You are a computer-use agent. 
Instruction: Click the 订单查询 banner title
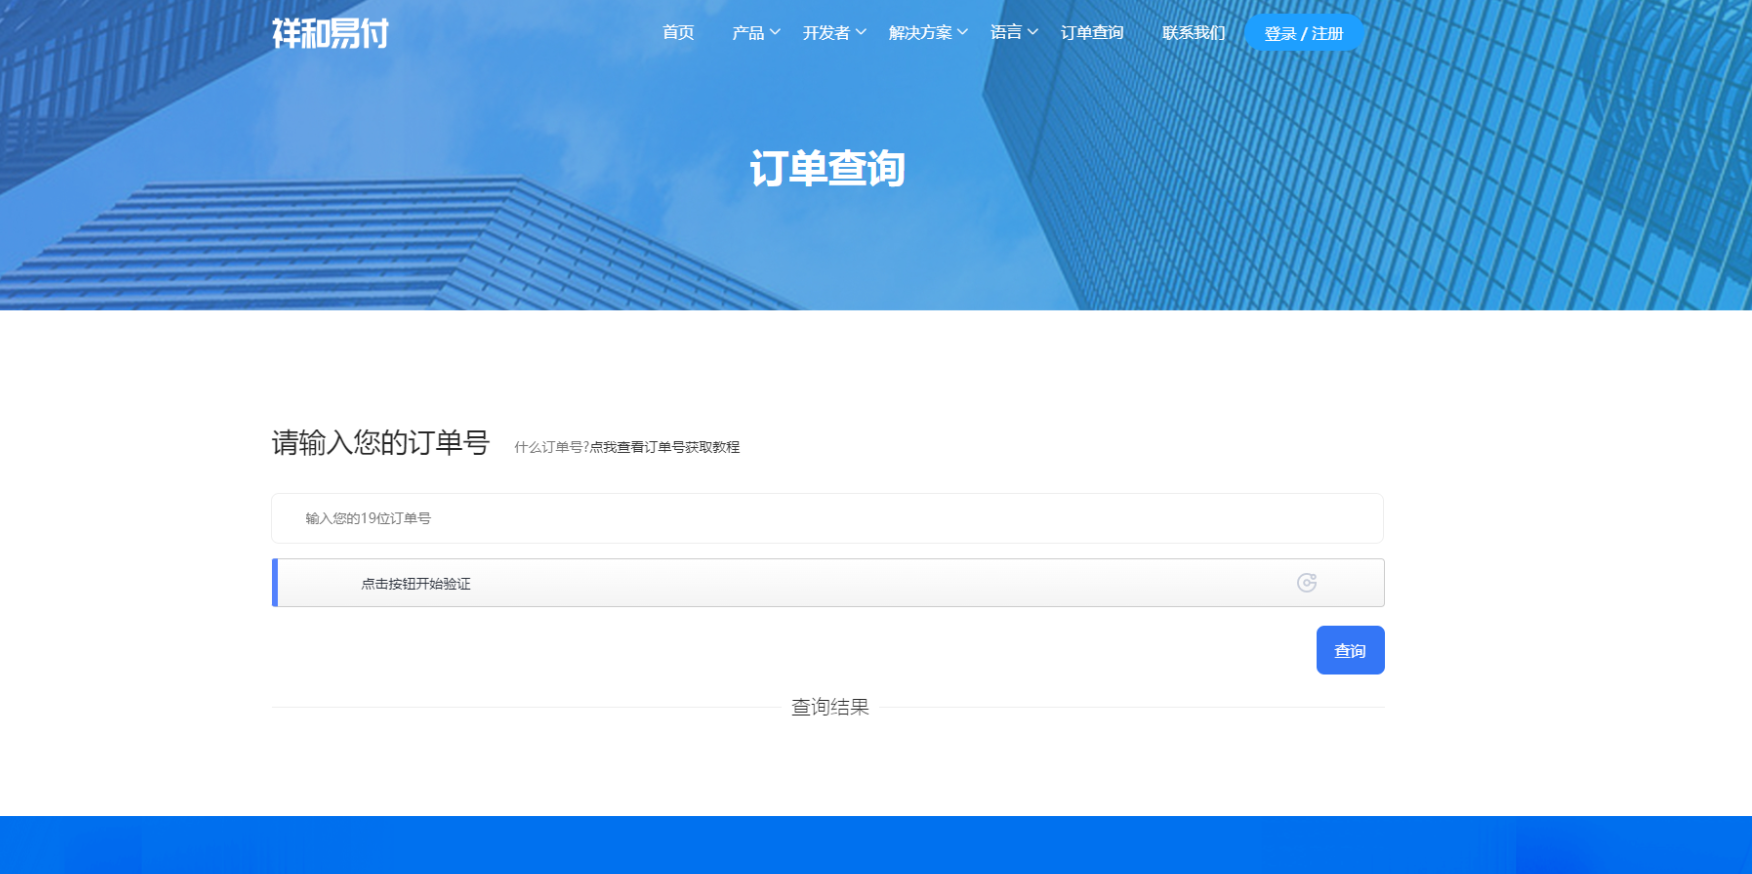pyautogui.click(x=828, y=168)
